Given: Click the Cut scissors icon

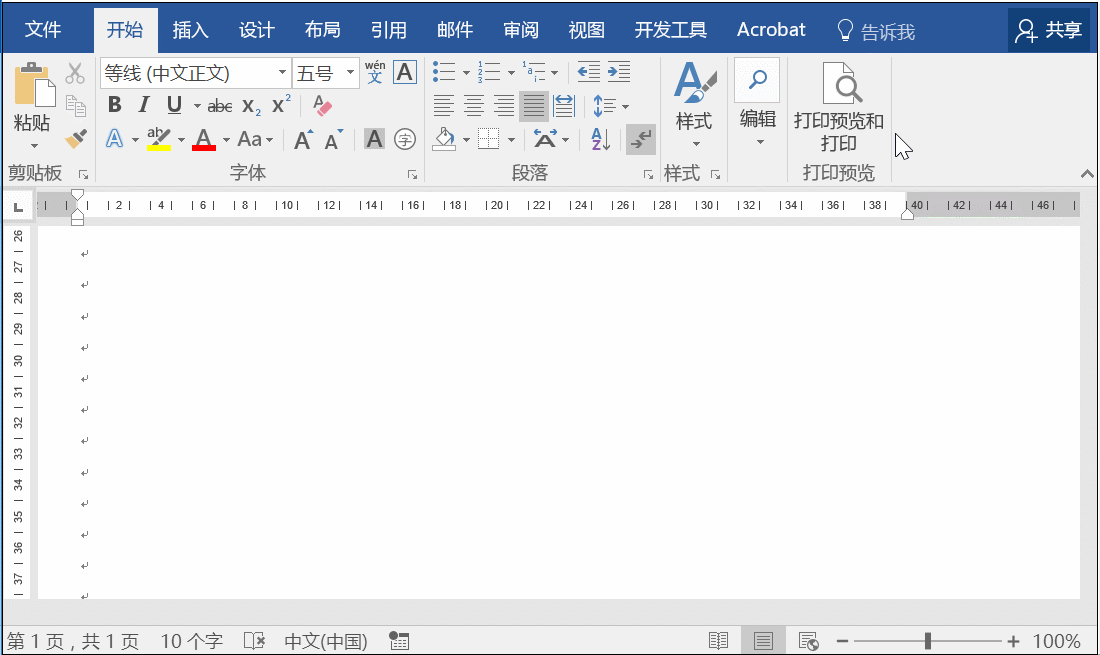Looking at the screenshot, I should point(75,73).
